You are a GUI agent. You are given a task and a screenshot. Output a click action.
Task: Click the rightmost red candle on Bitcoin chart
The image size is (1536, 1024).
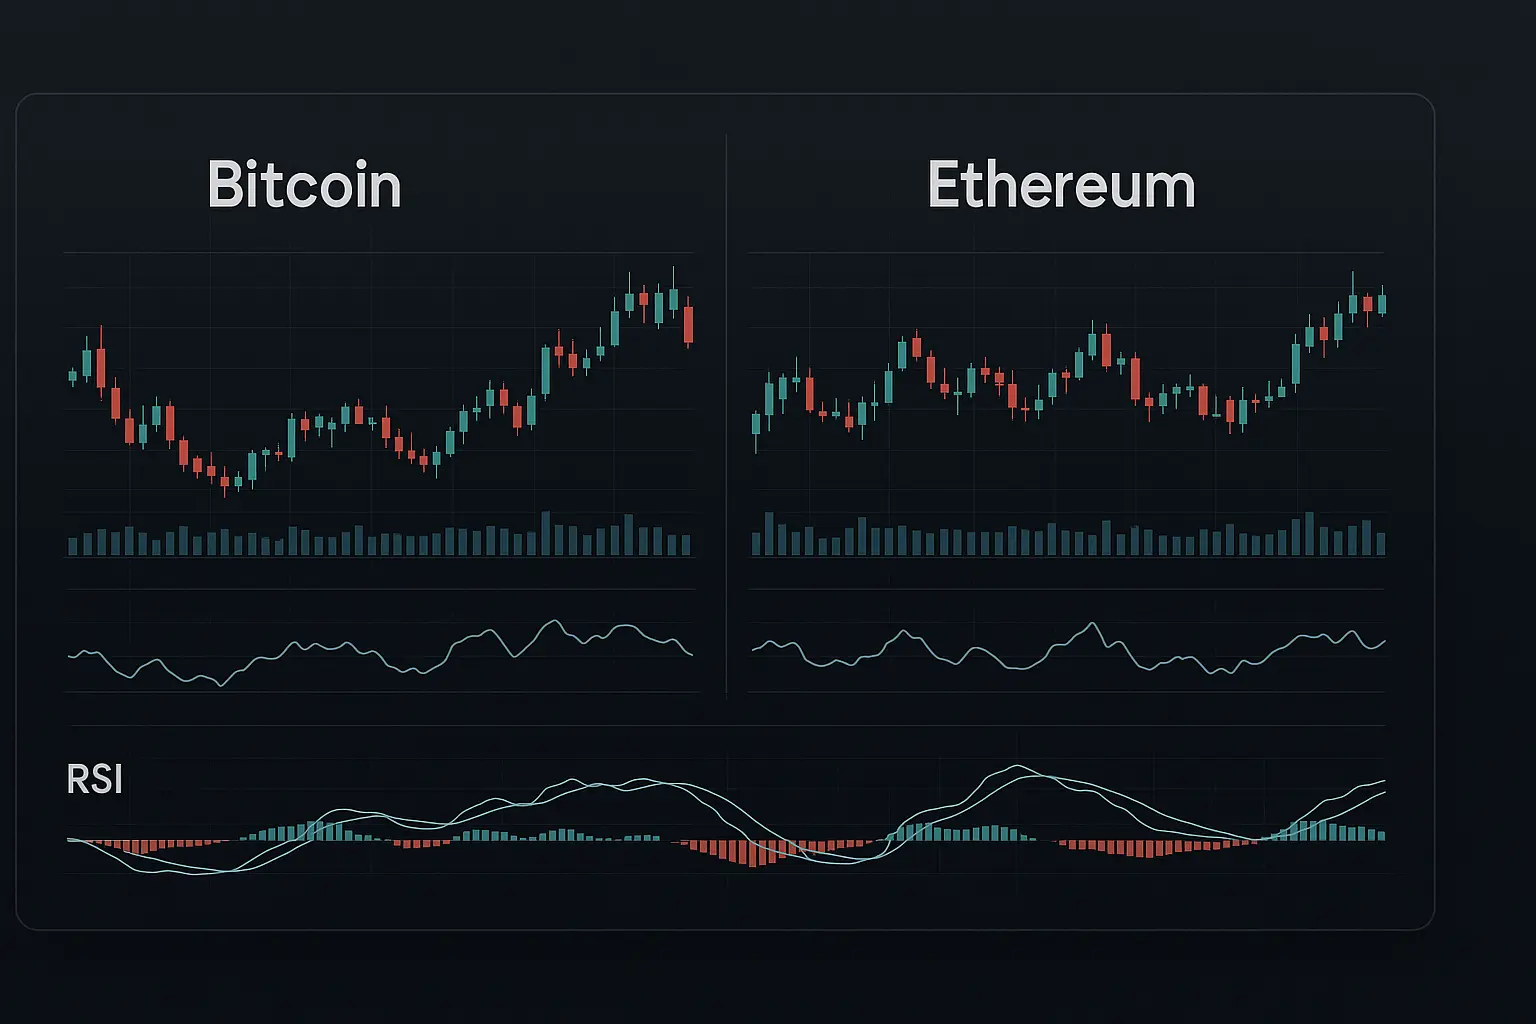[688, 324]
